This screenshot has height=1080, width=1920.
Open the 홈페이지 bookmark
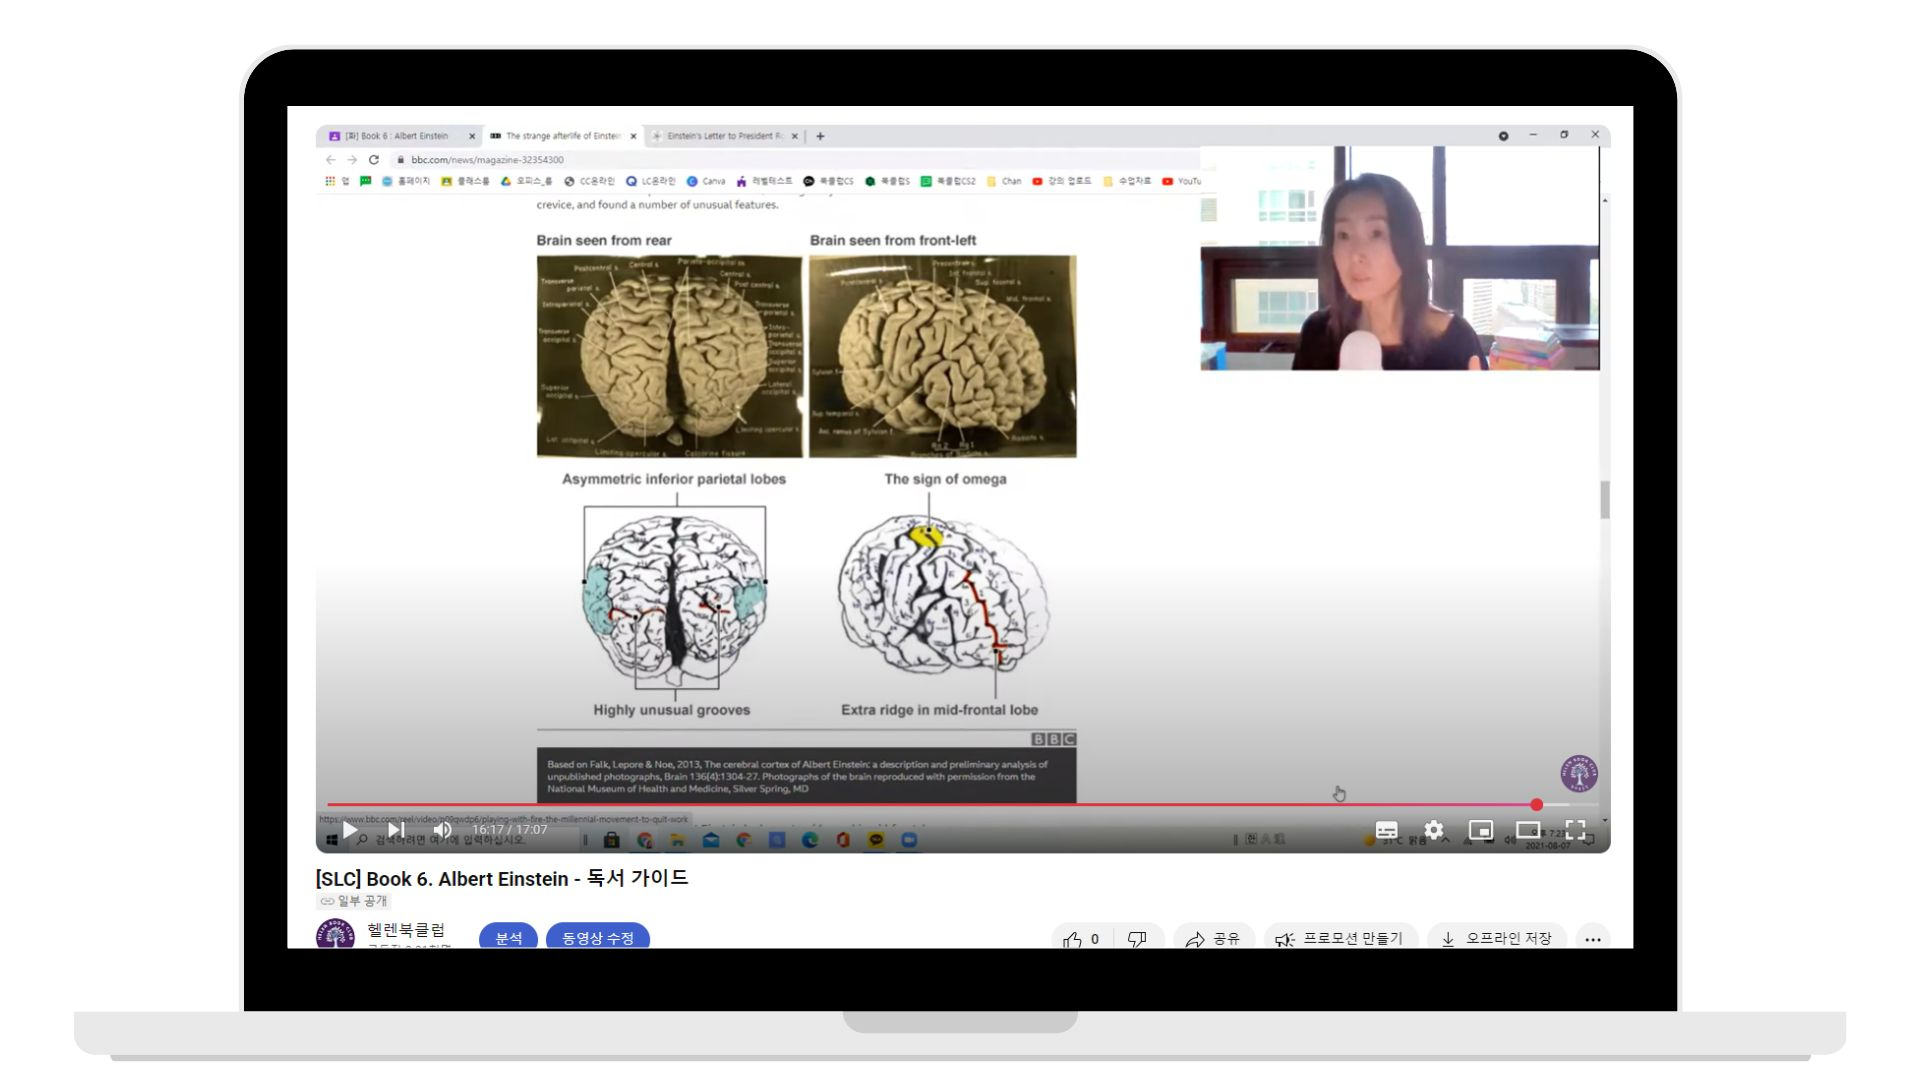click(405, 181)
